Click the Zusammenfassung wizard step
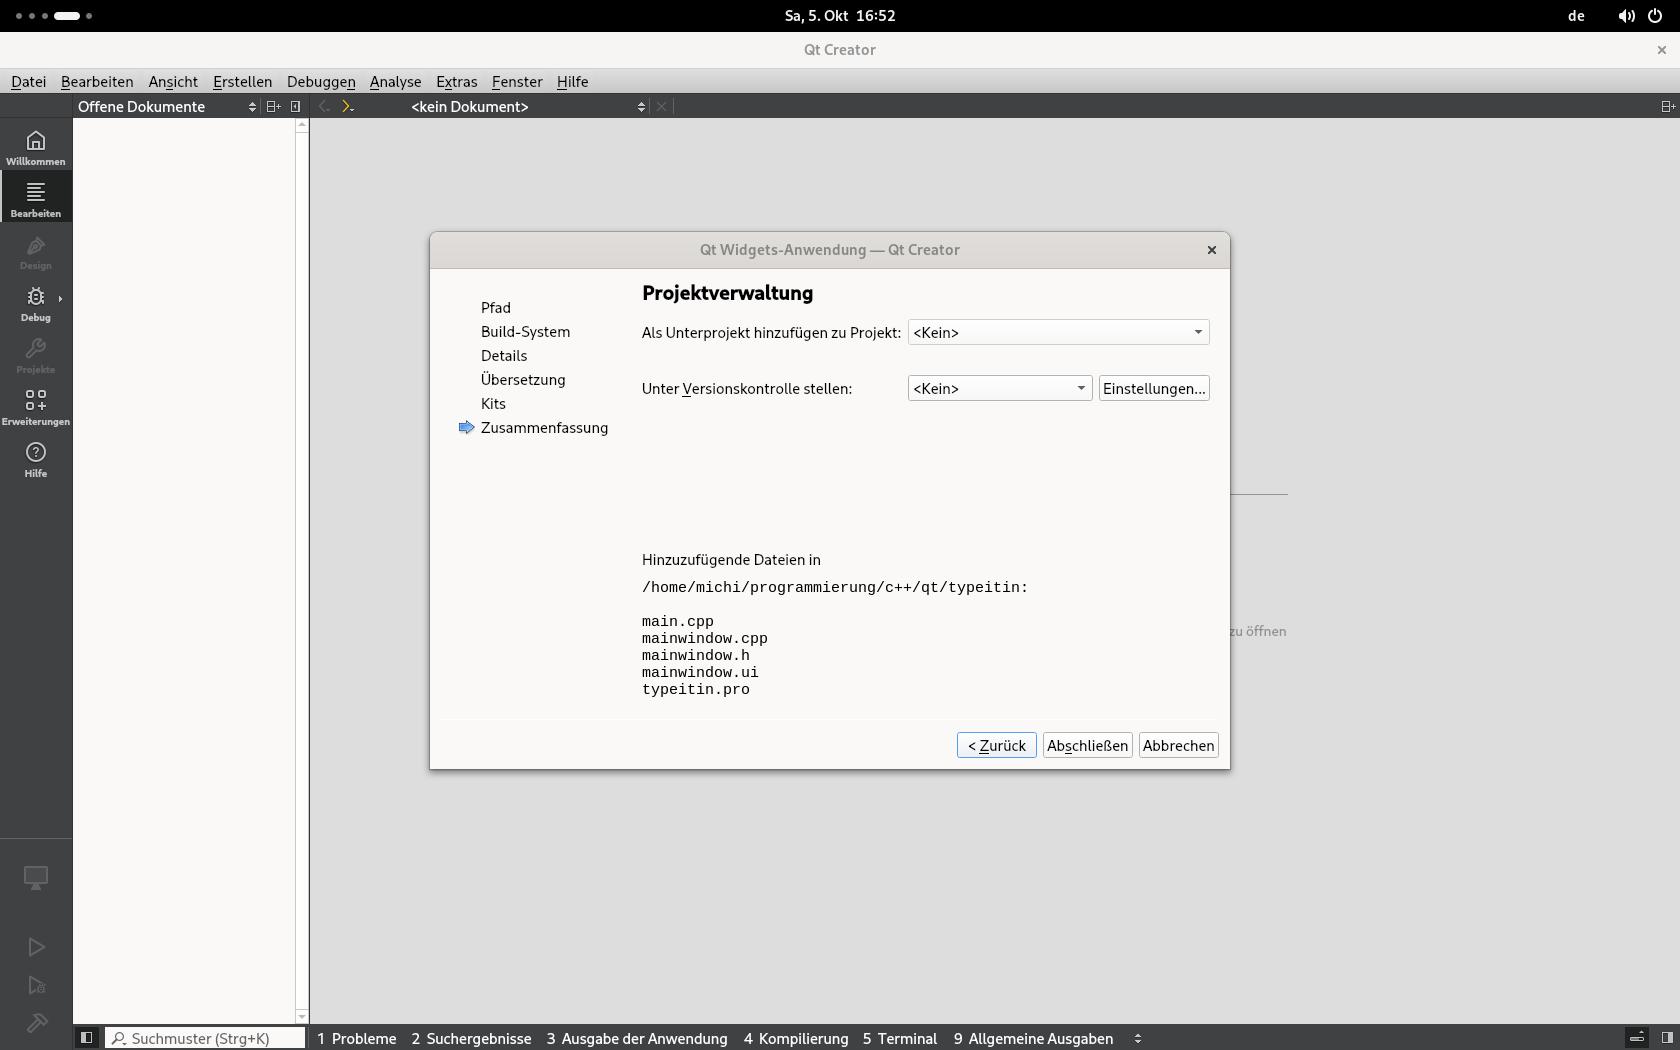 tap(544, 428)
